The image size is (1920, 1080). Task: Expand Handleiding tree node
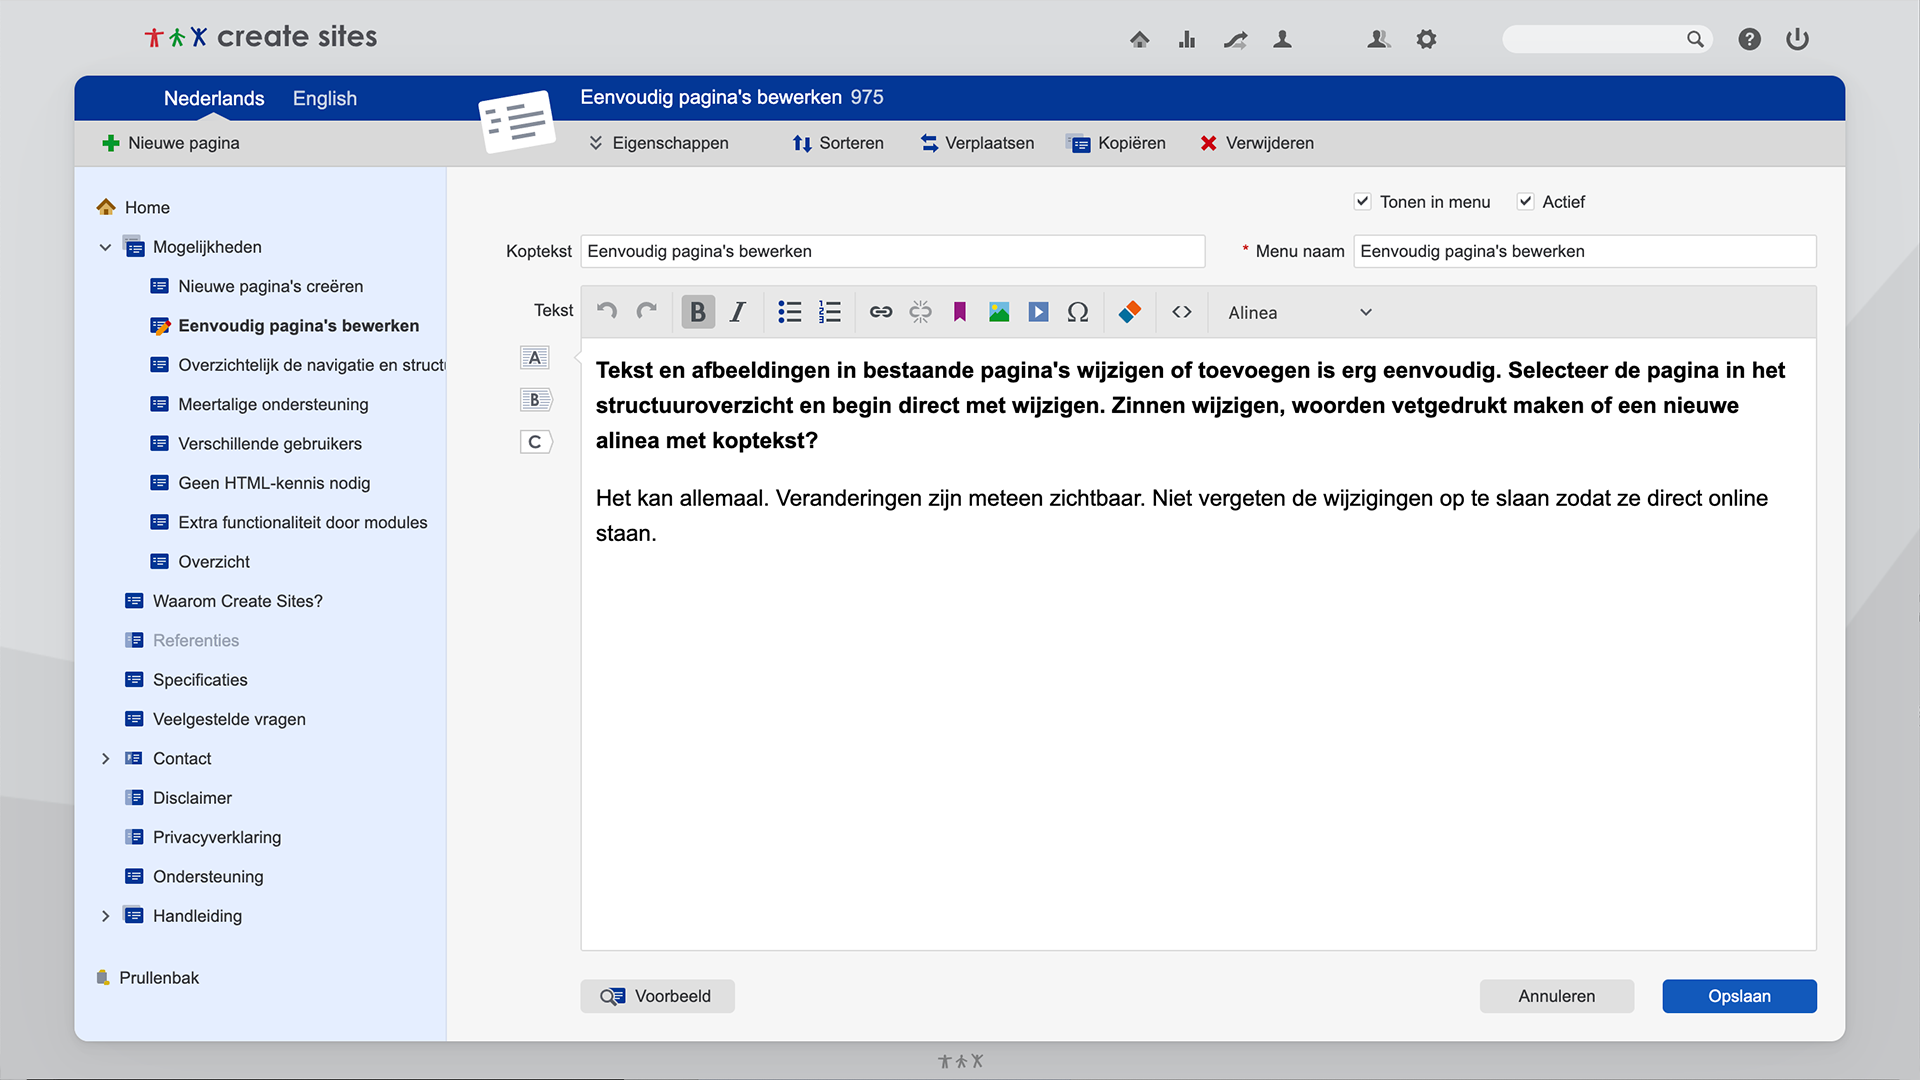105,916
